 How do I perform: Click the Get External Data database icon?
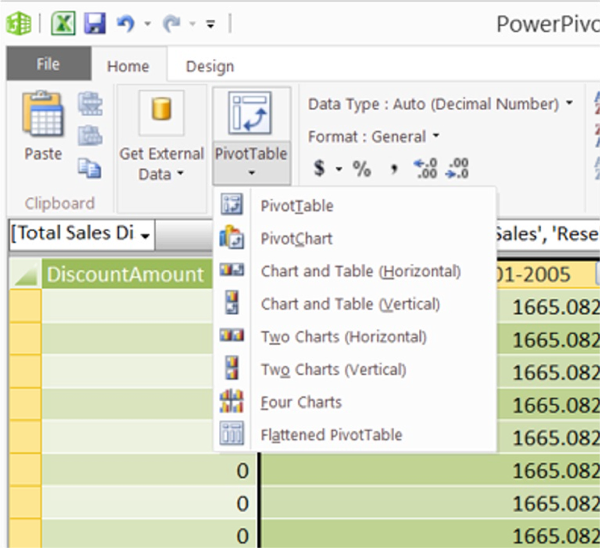point(161,110)
